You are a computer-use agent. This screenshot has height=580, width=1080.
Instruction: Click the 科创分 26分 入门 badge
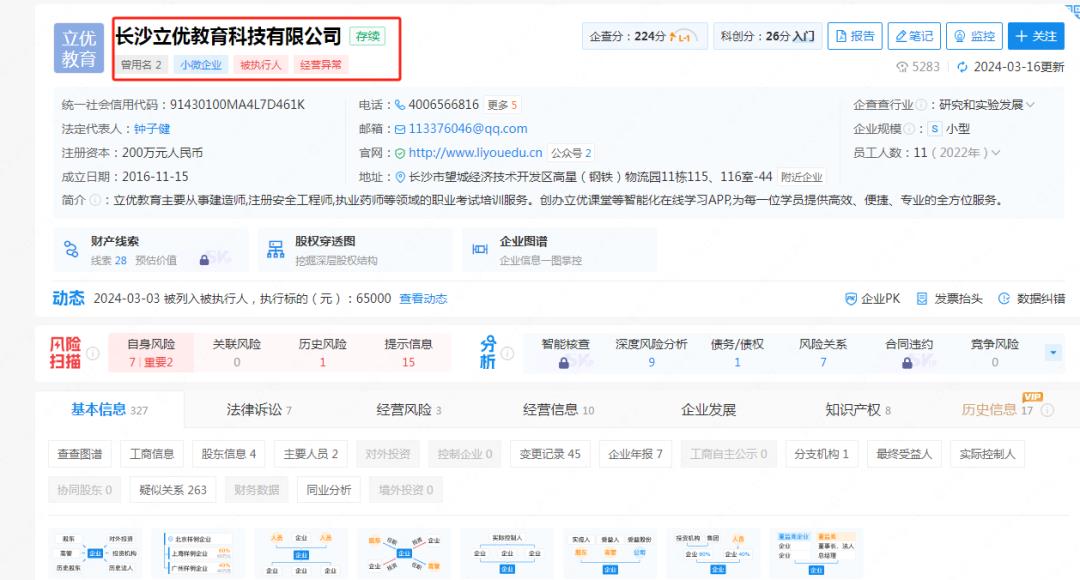(767, 37)
